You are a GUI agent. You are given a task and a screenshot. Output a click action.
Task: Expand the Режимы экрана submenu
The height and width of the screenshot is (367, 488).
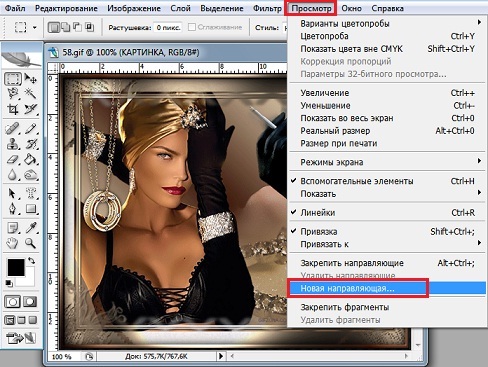(x=387, y=162)
